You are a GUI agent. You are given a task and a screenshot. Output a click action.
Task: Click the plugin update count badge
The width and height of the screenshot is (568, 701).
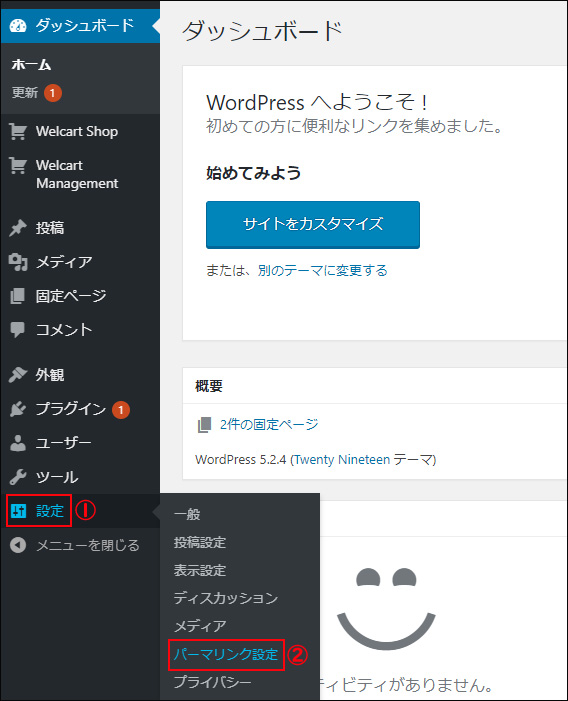tap(121, 410)
